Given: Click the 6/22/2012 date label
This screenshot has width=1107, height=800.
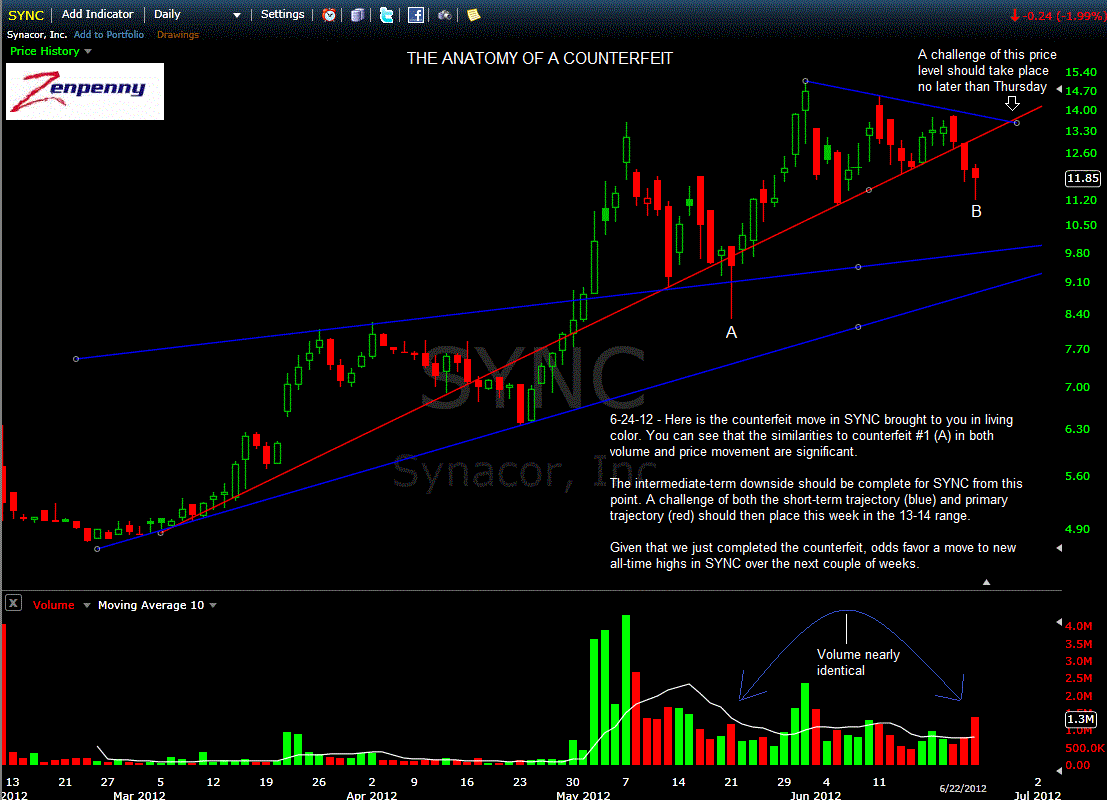Looking at the screenshot, I should (963, 789).
